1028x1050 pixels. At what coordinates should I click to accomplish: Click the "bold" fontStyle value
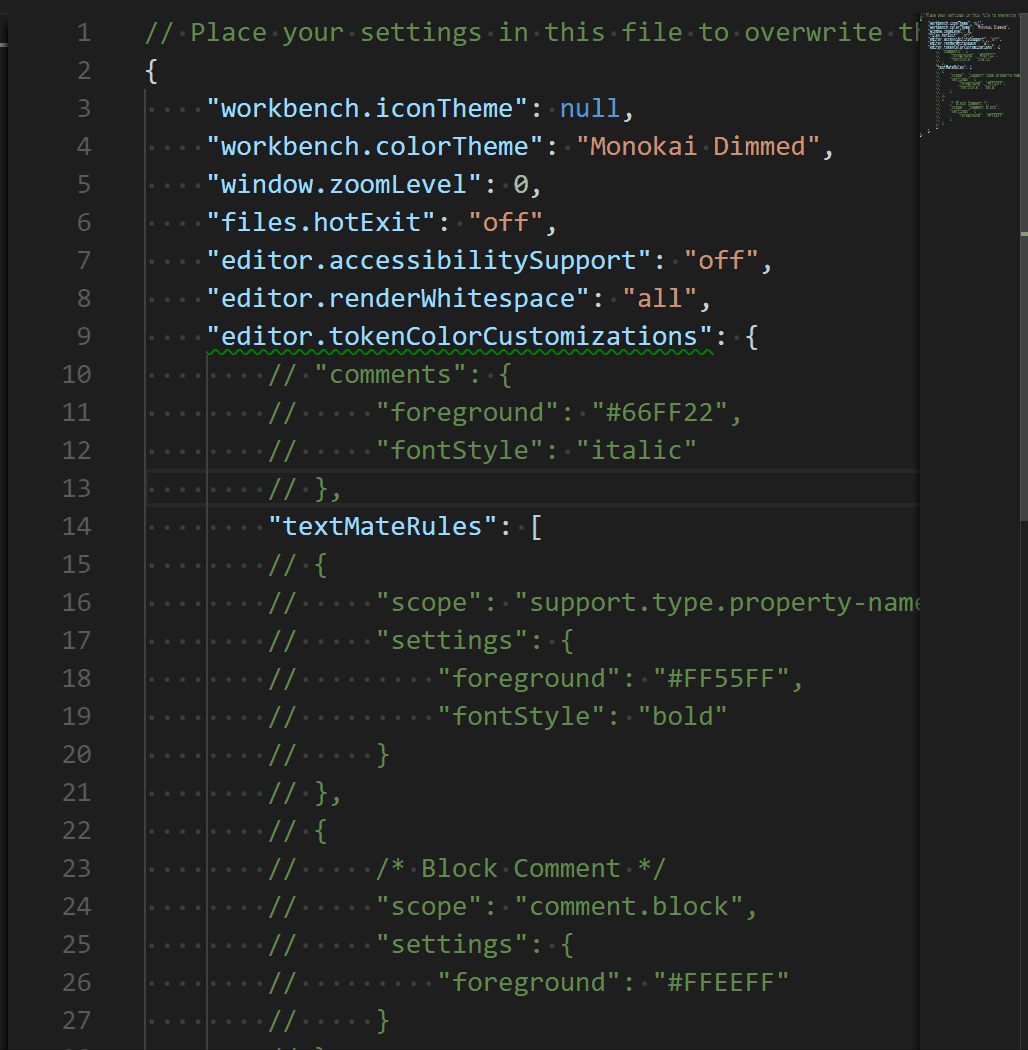pyautogui.click(x=682, y=717)
